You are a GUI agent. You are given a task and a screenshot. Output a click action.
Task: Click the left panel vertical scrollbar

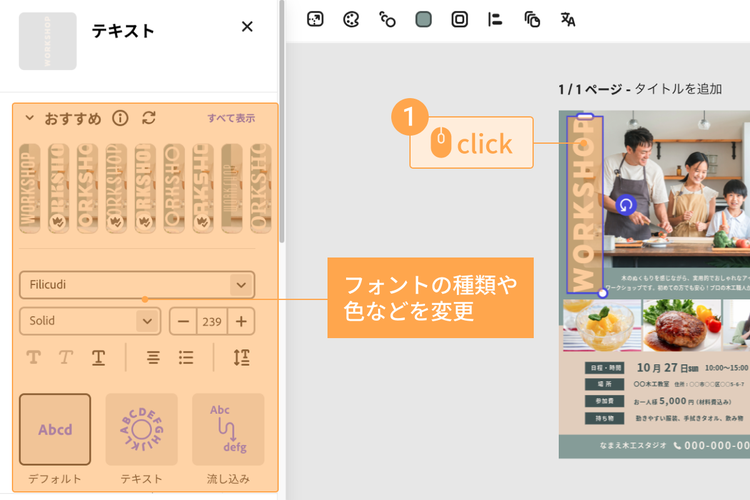[x=282, y=122]
